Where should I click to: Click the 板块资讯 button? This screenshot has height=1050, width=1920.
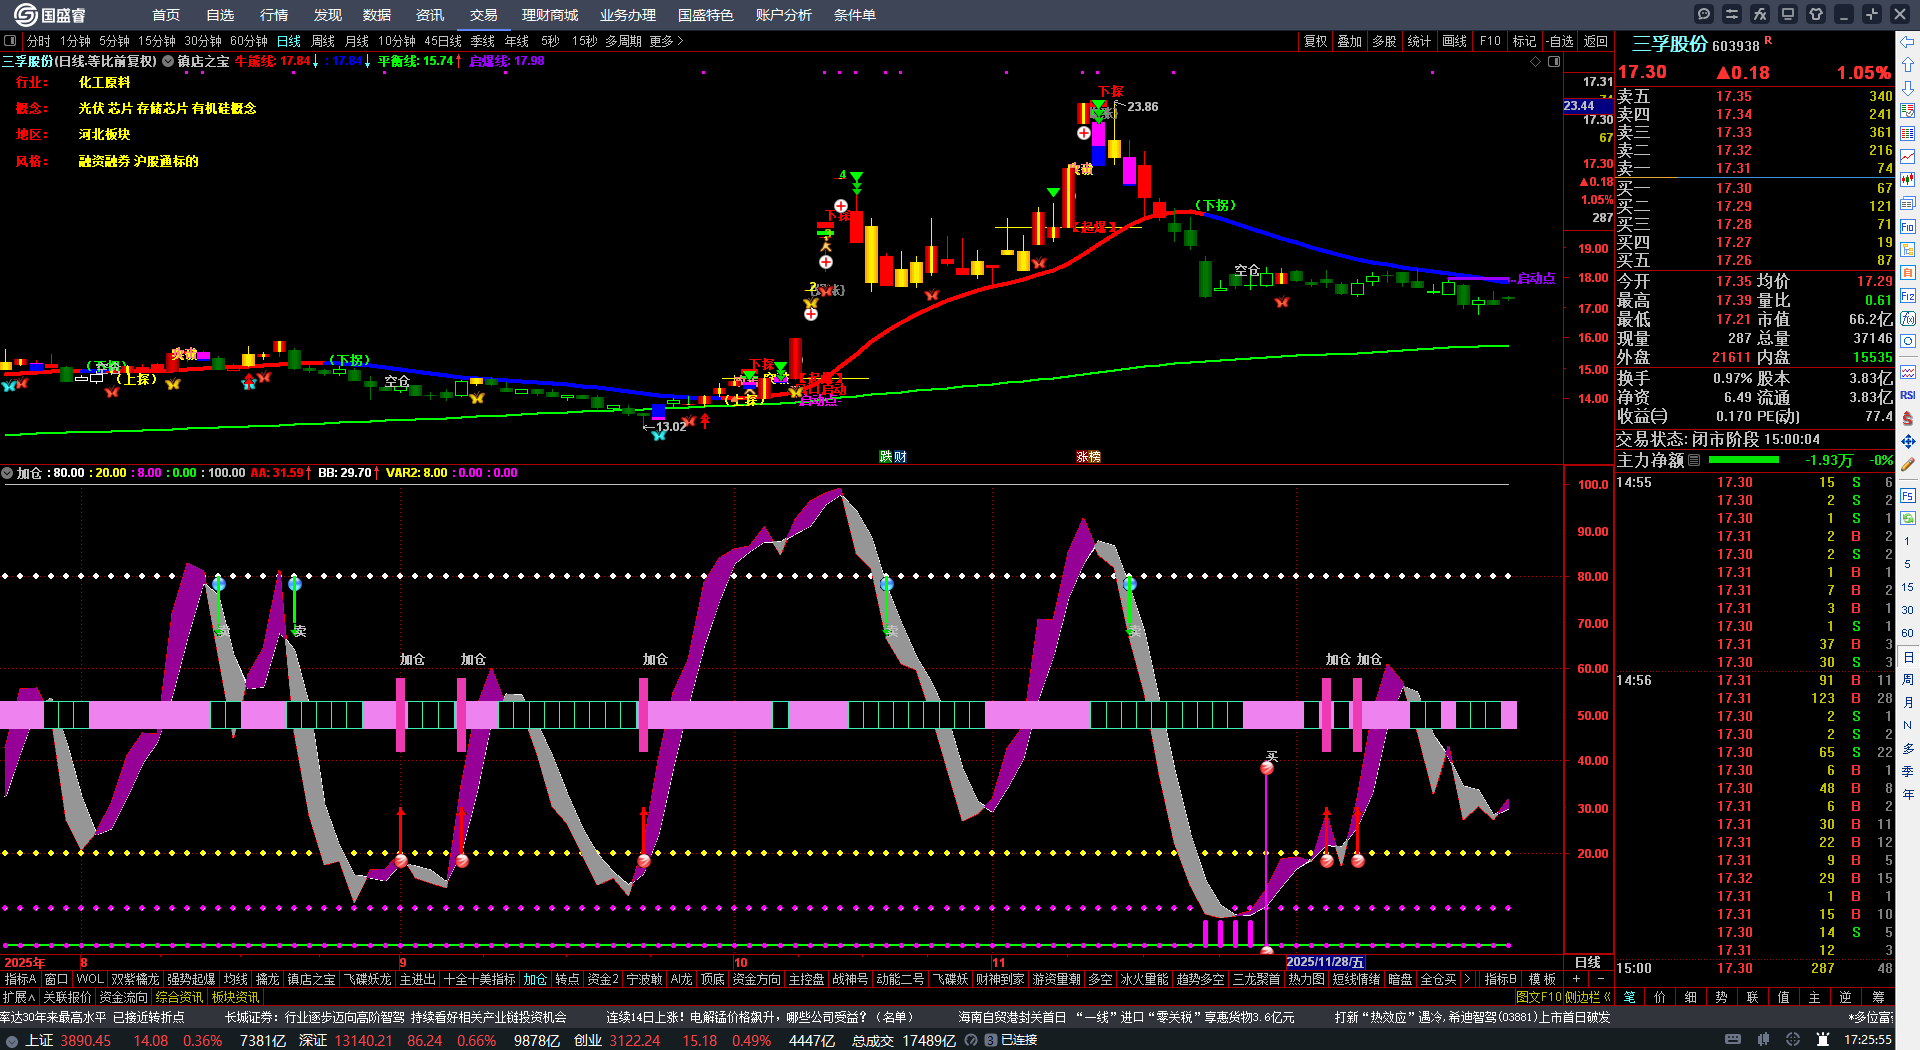235,997
